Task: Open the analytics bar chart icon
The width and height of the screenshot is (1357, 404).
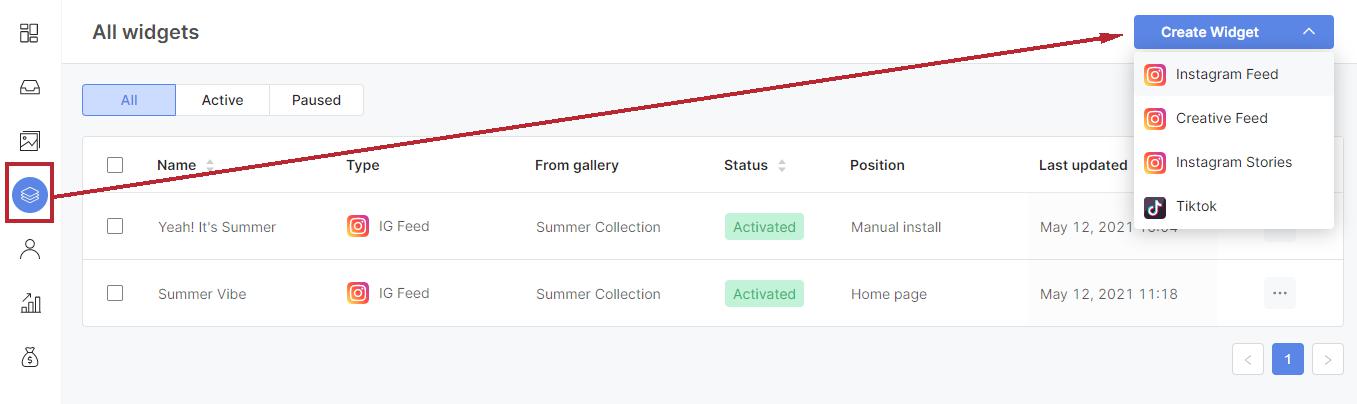Action: coord(29,303)
